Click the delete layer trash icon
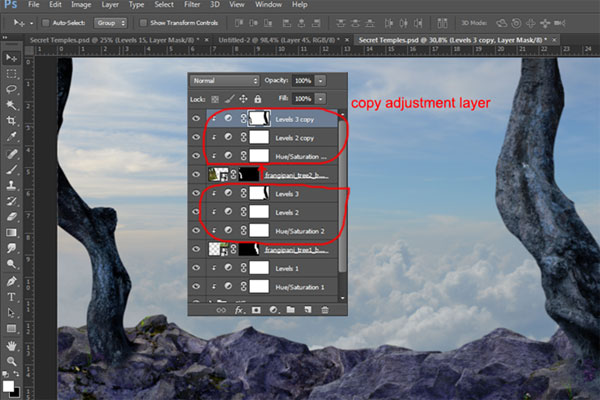The height and width of the screenshot is (400, 600). pos(323,310)
